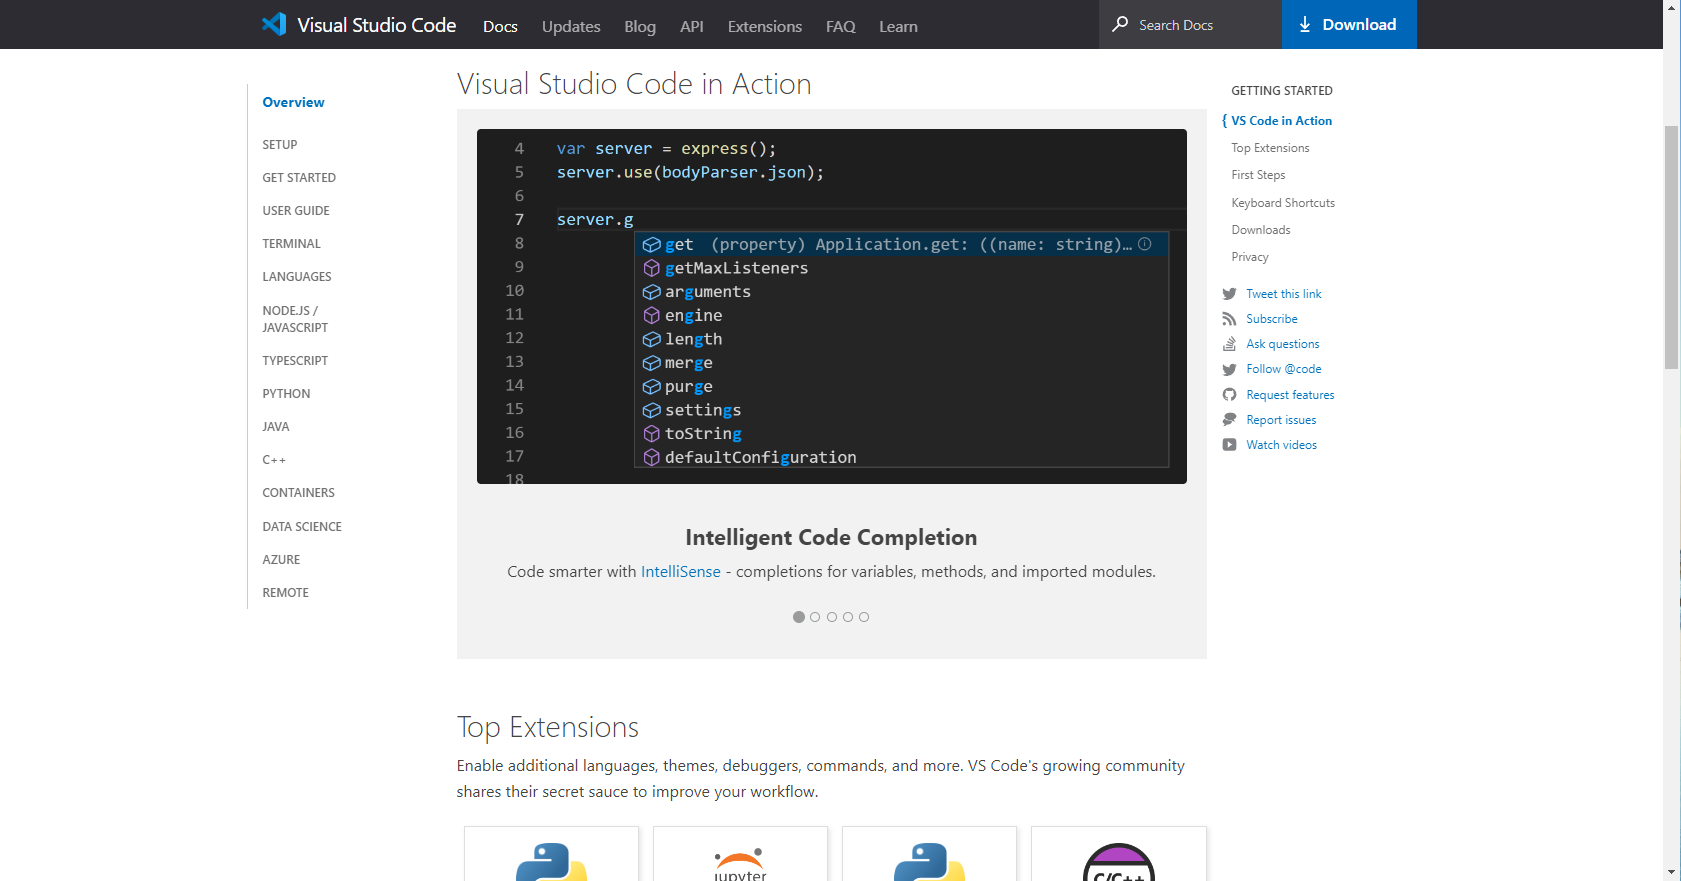Screen dimensions: 1681x881
Task: Expand the NODE.JS / JAVASCRIPT section
Action: pos(295,319)
